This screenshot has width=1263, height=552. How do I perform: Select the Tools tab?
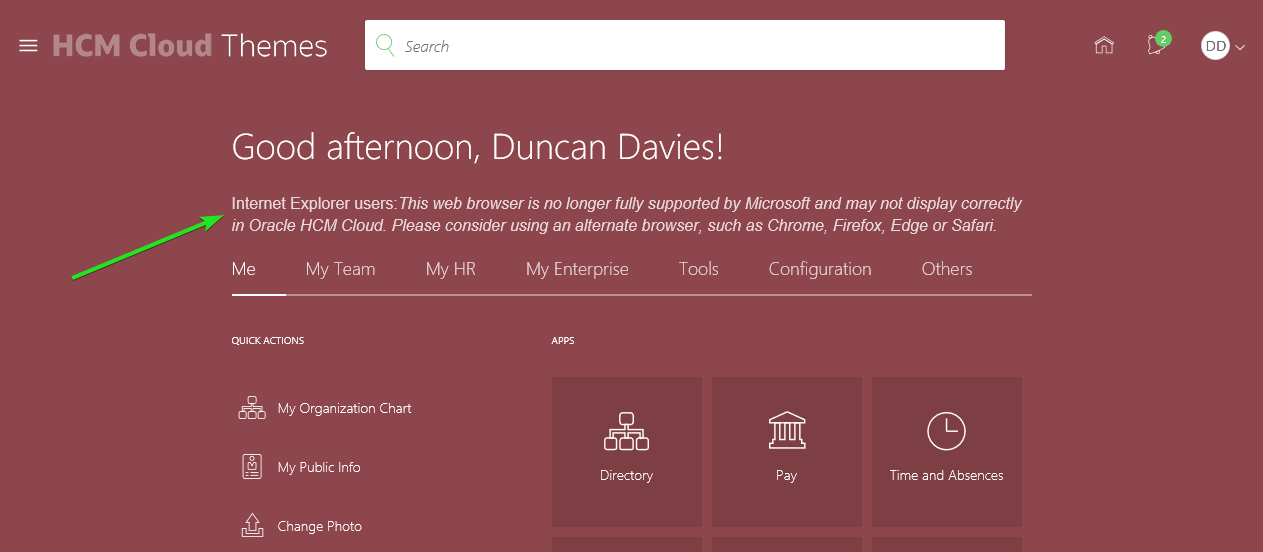point(699,269)
